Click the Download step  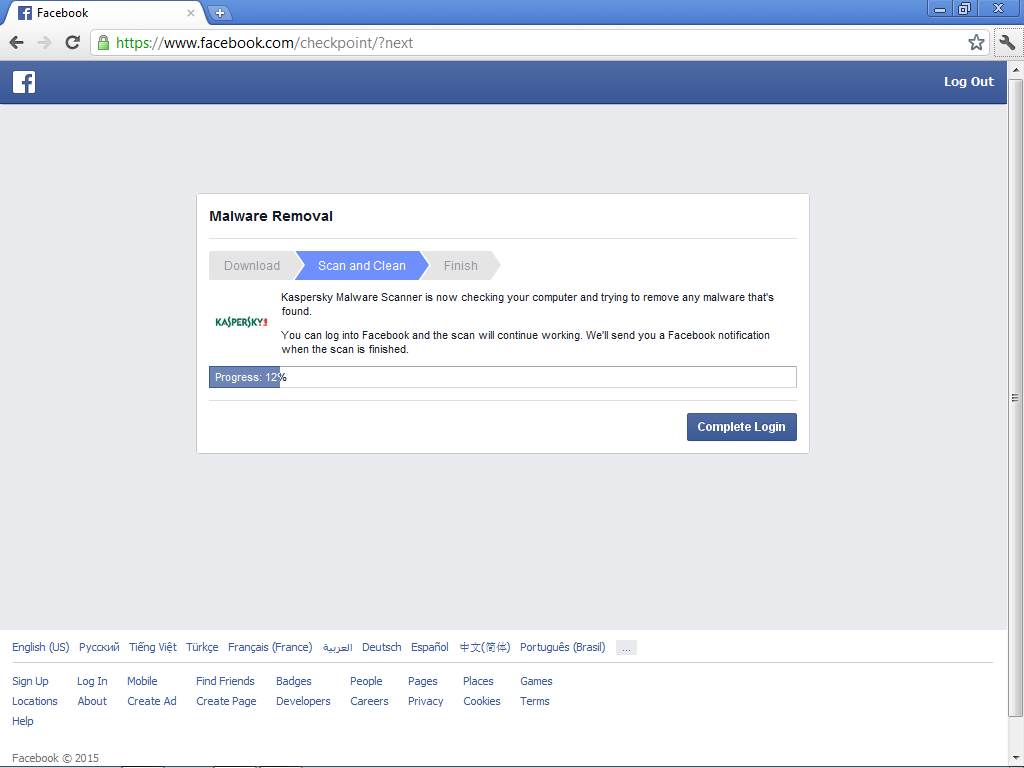pyautogui.click(x=252, y=266)
